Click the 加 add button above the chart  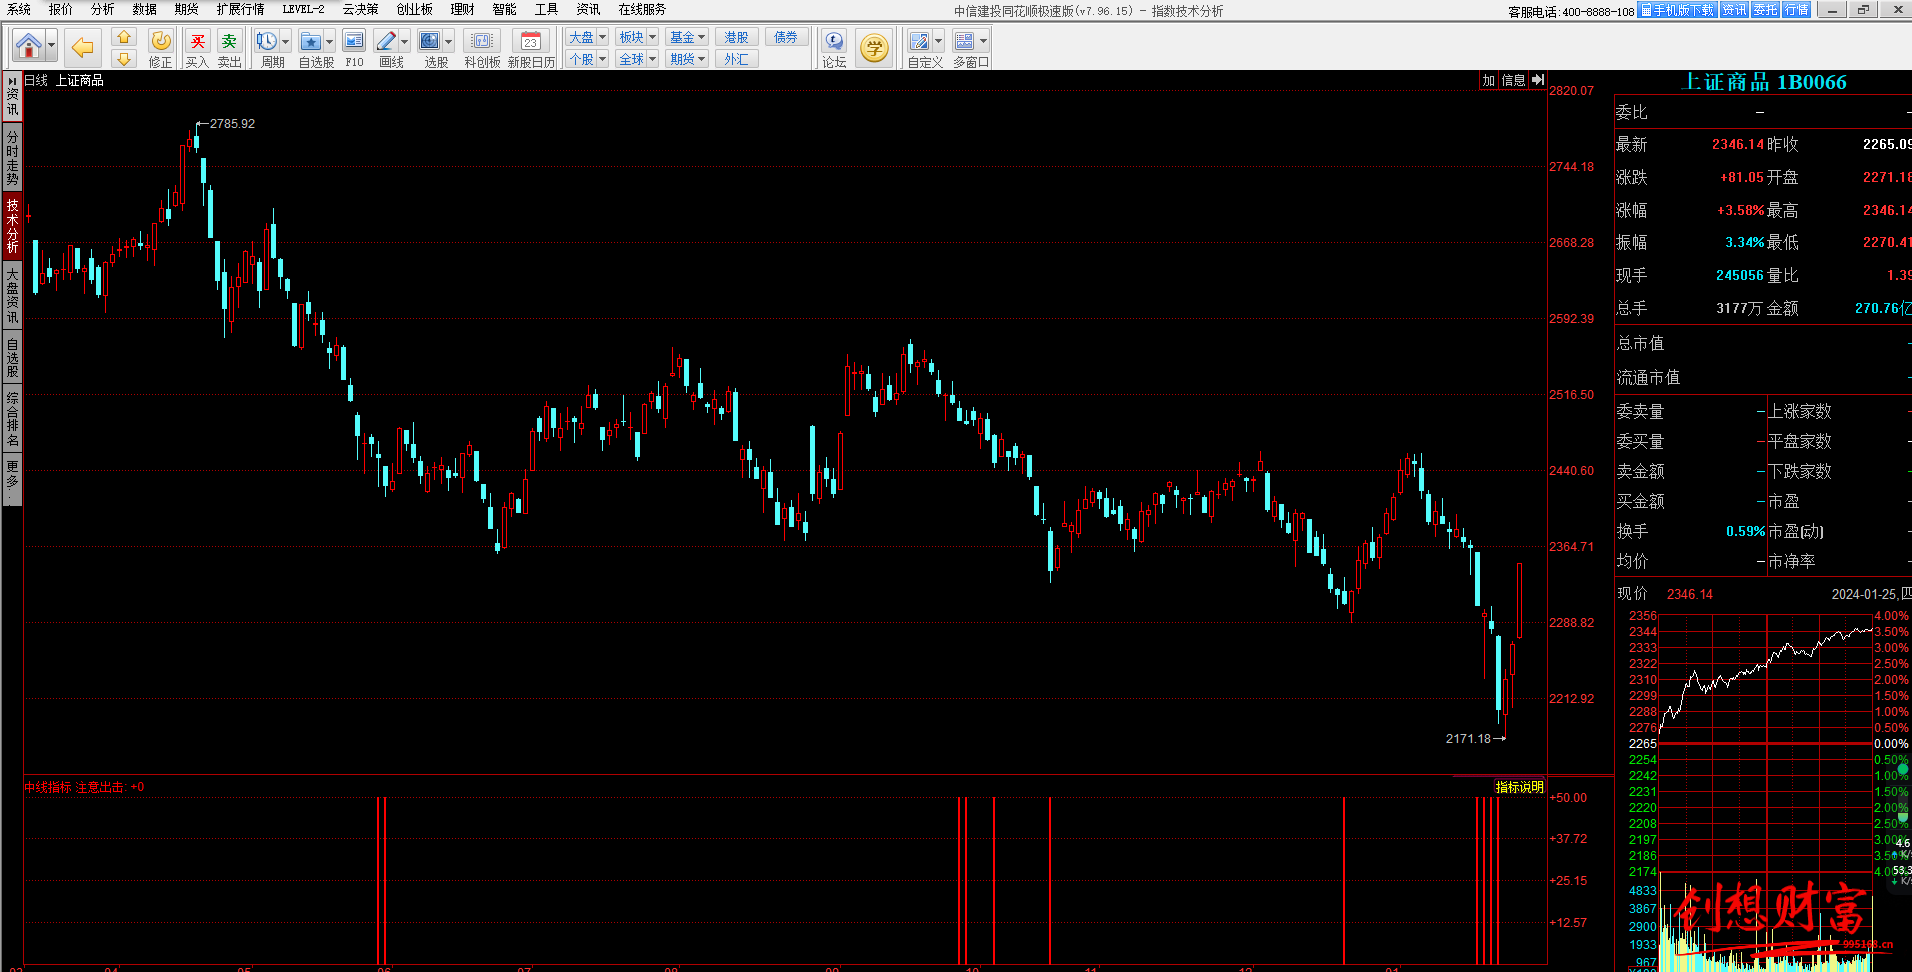pos(1488,80)
